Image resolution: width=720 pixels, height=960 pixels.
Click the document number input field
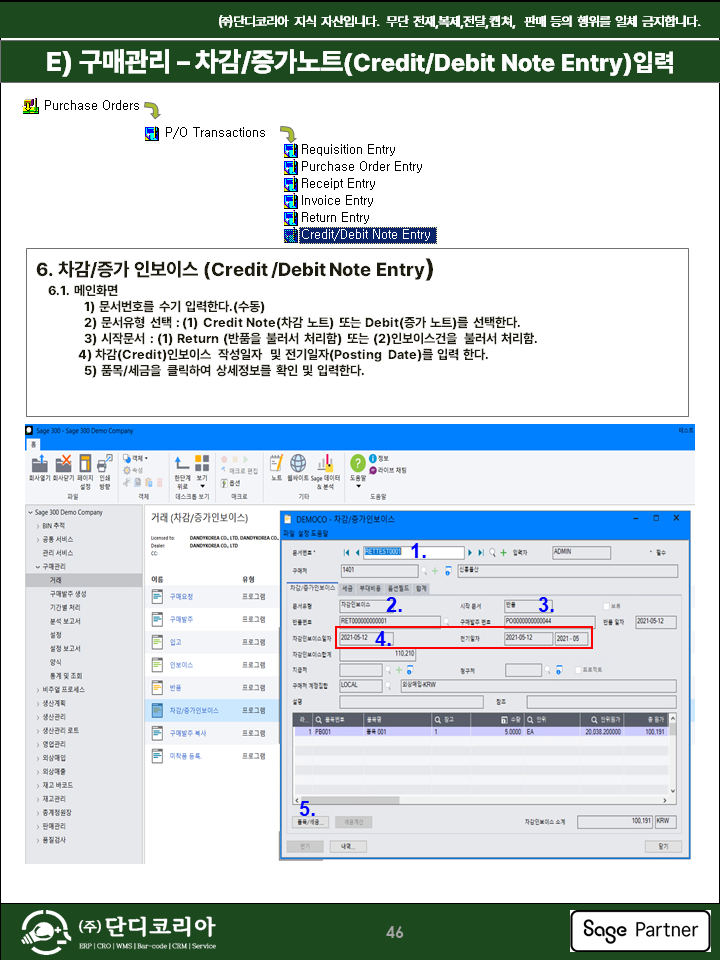click(x=413, y=552)
